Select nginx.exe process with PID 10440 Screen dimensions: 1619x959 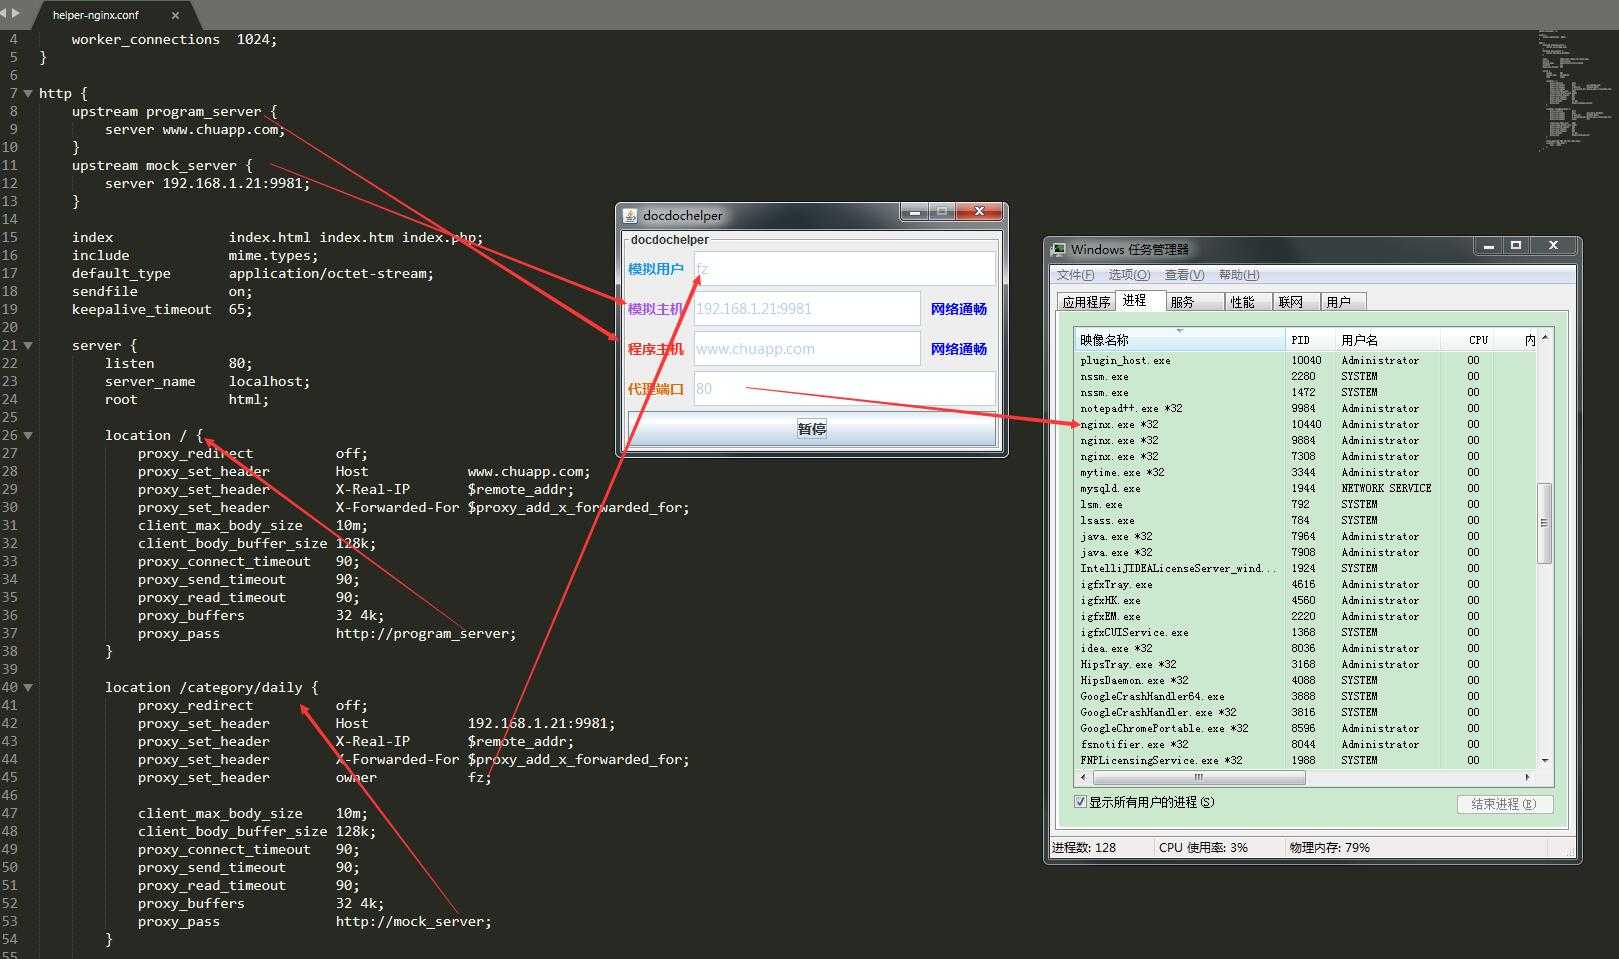[x=1306, y=424]
